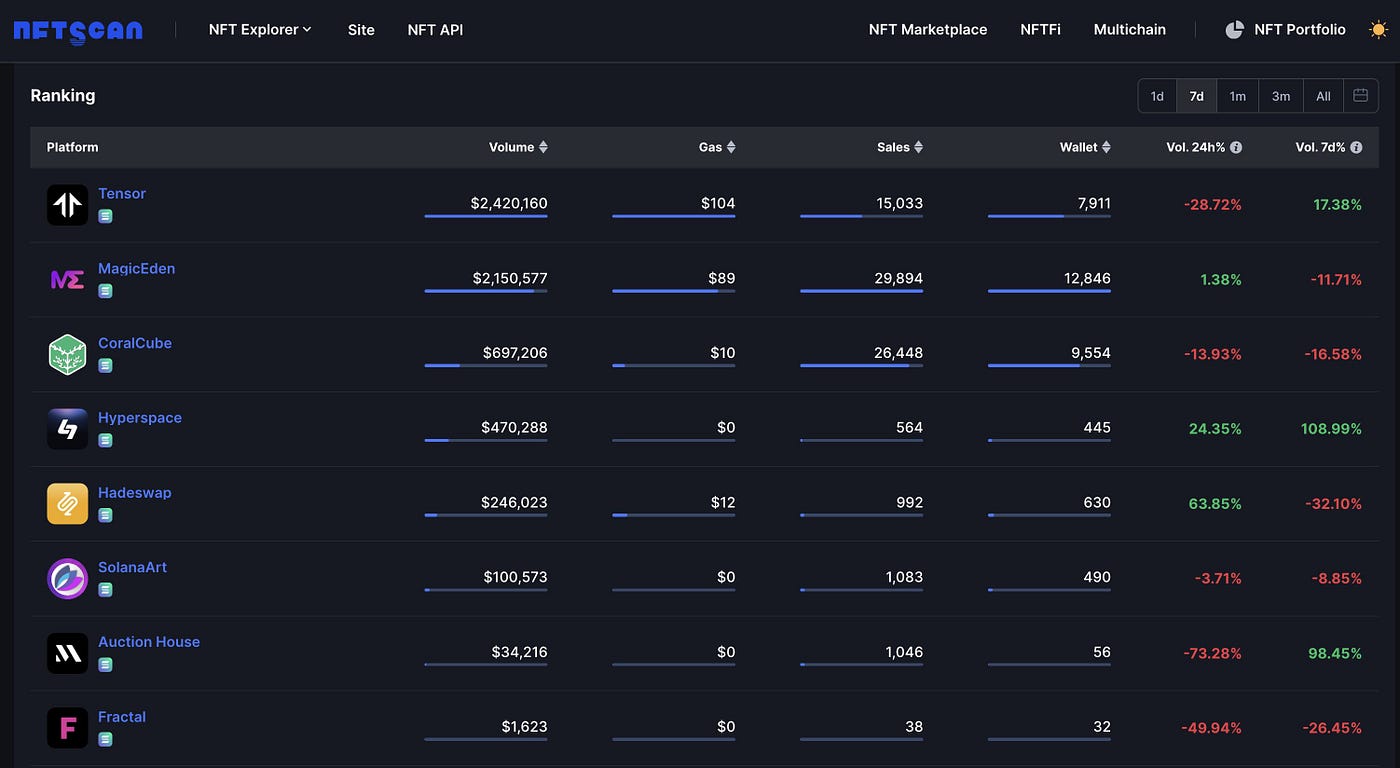The height and width of the screenshot is (768, 1400).
Task: Select the 1d time range
Action: (x=1157, y=96)
